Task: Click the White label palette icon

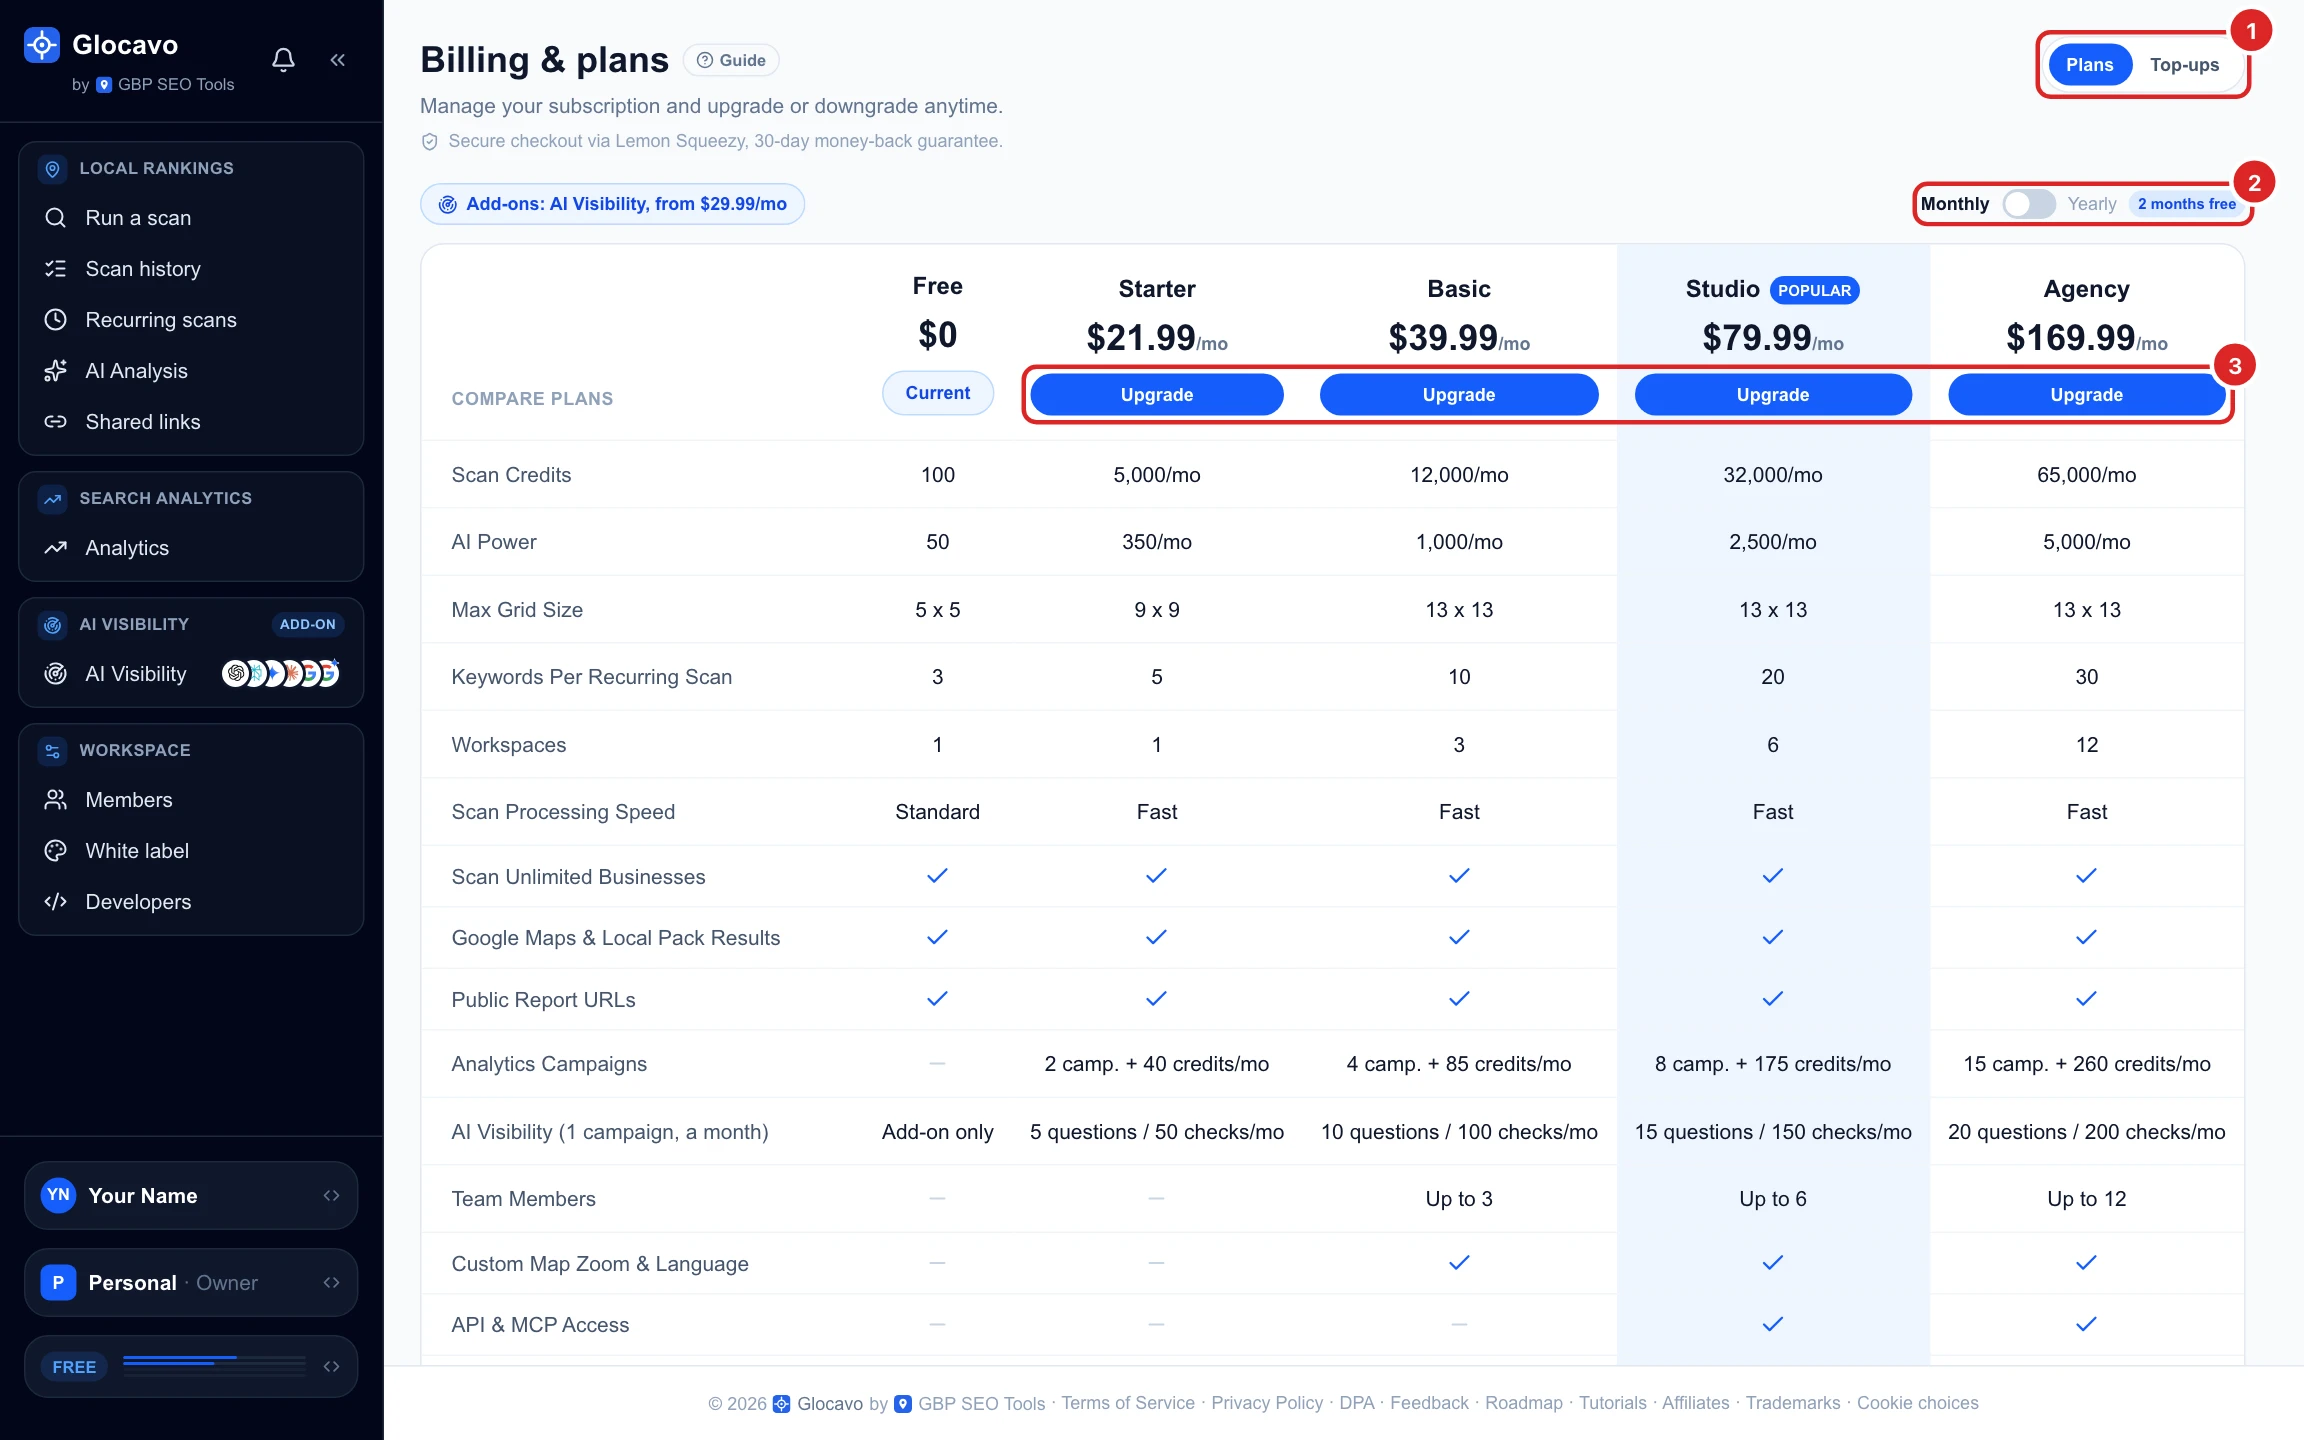Action: click(56, 851)
